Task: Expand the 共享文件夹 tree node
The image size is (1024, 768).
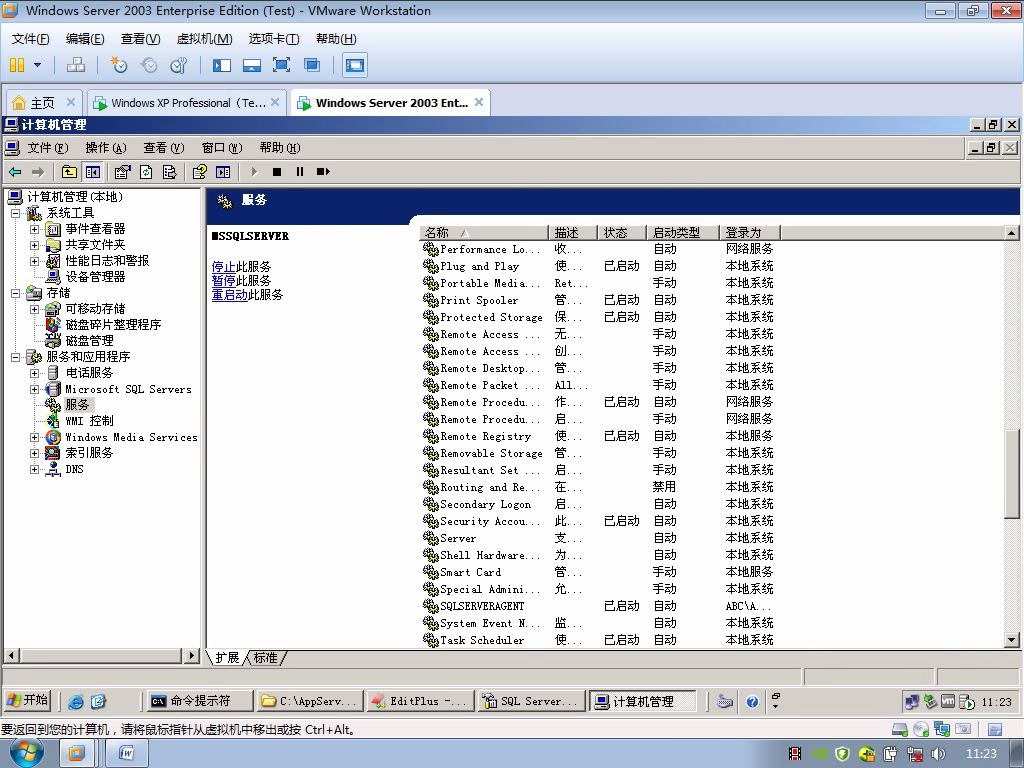Action: 34,245
